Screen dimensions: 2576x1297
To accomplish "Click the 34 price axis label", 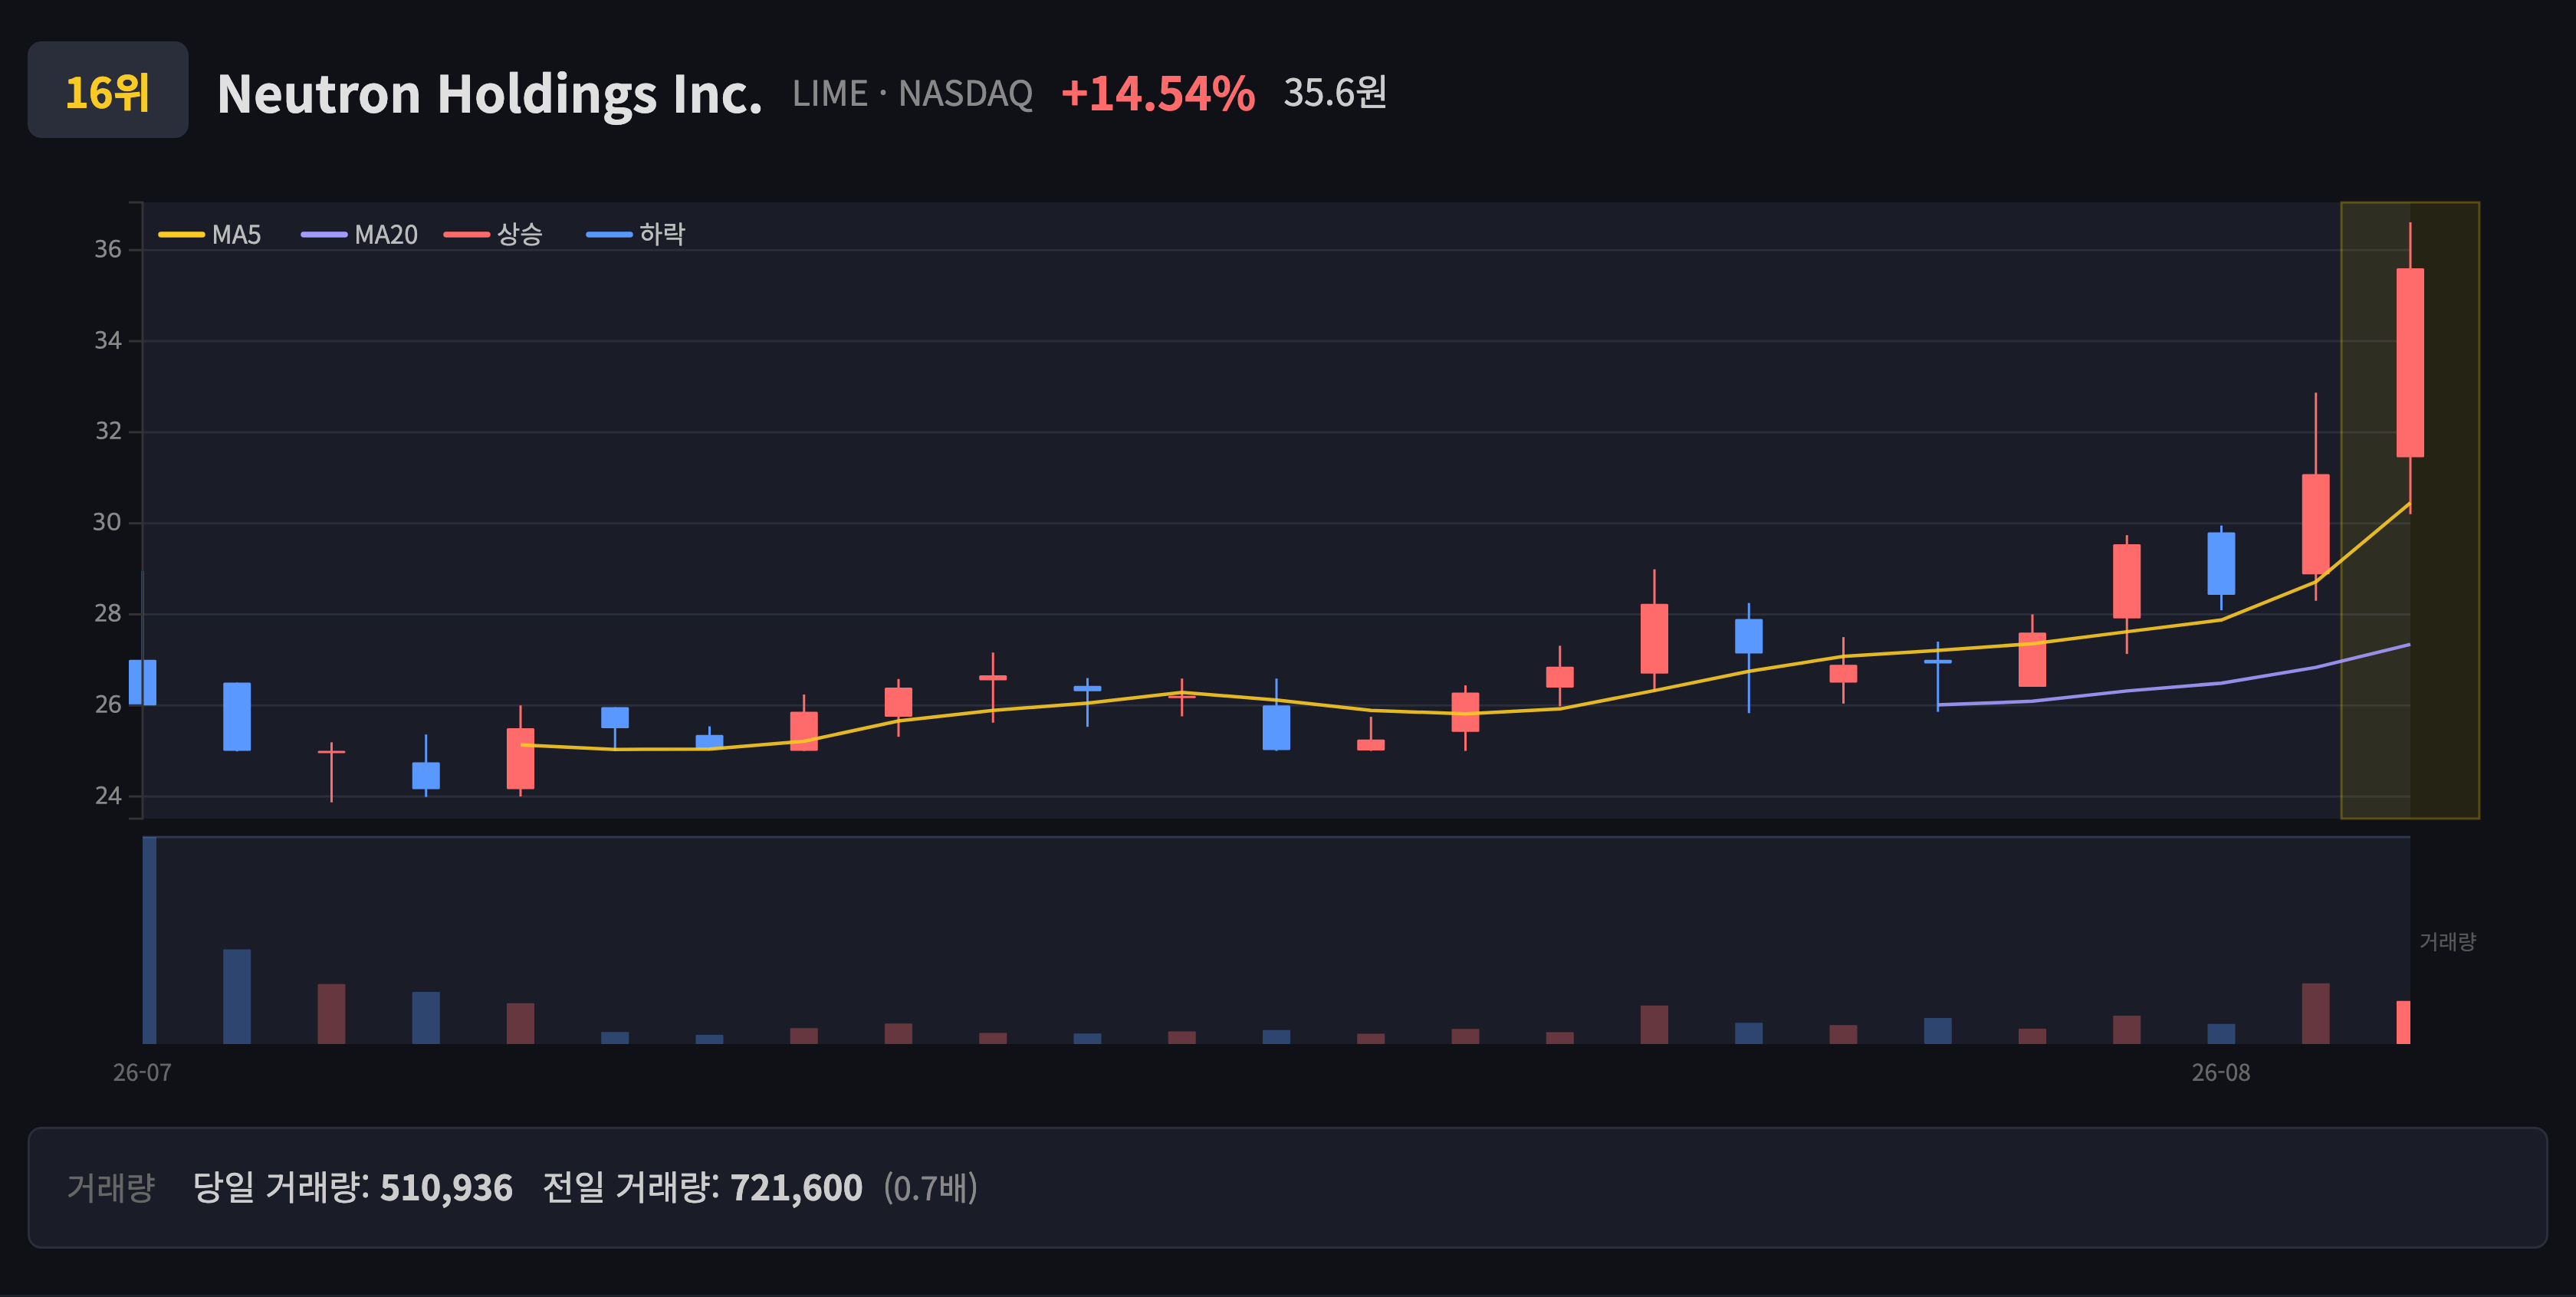I will pyautogui.click(x=108, y=340).
